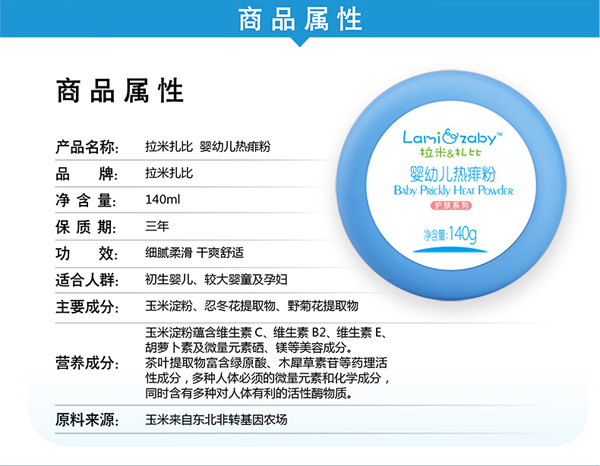
Task: Click the 产品名称 row label
Action: [x=88, y=146]
